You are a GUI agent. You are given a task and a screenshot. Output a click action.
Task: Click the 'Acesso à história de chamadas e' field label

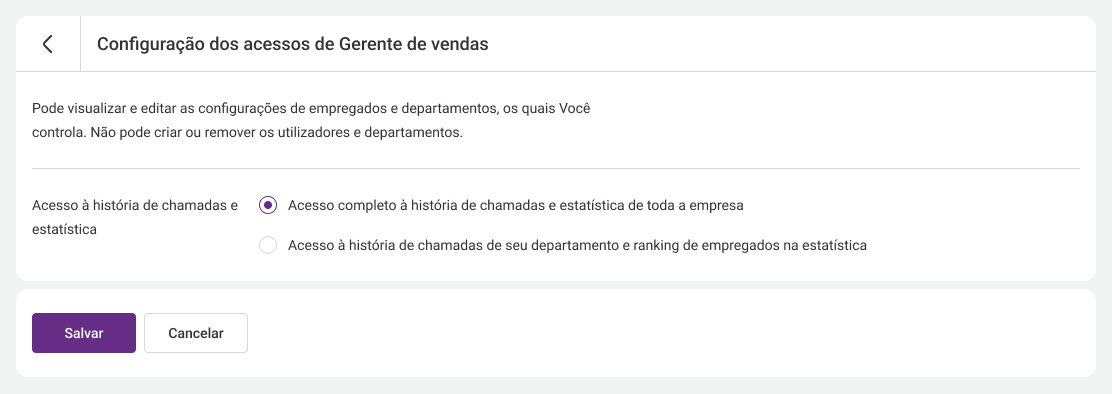(x=135, y=206)
